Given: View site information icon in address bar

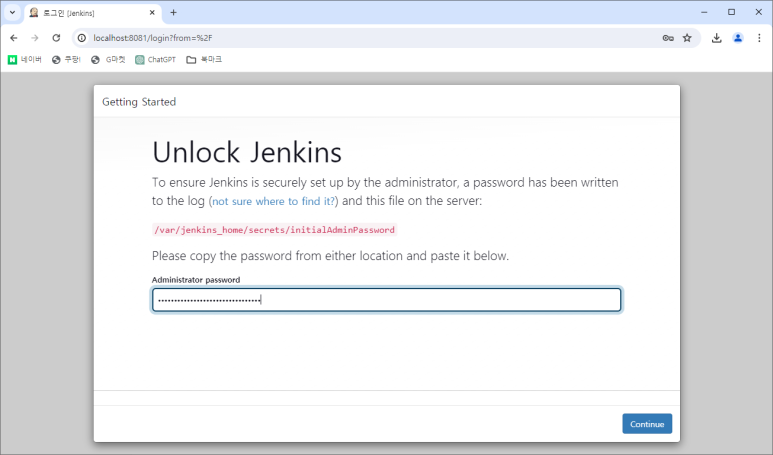Looking at the screenshot, I should (x=82, y=38).
